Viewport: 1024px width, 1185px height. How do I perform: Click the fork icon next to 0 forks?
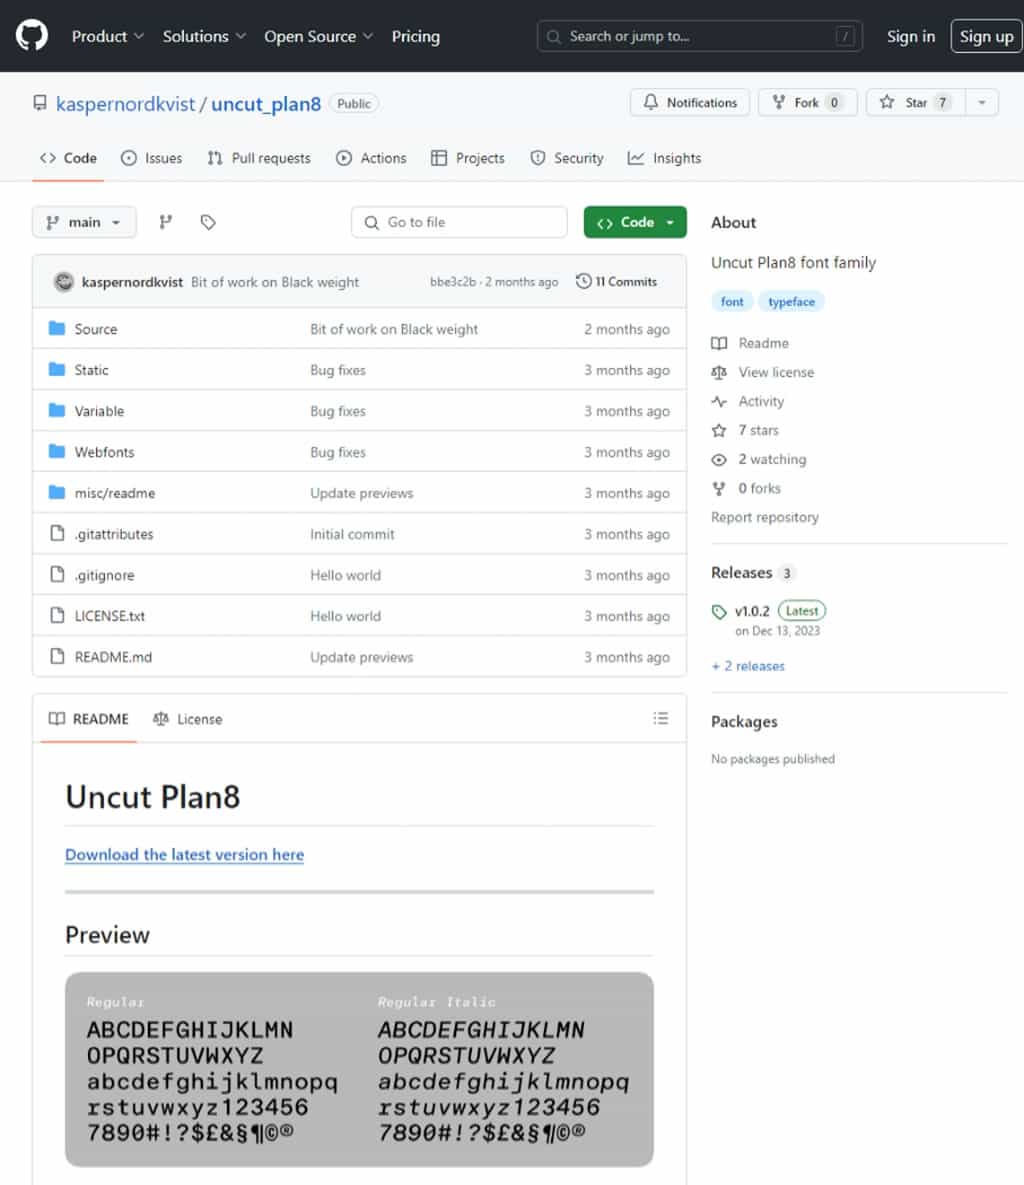click(x=719, y=488)
